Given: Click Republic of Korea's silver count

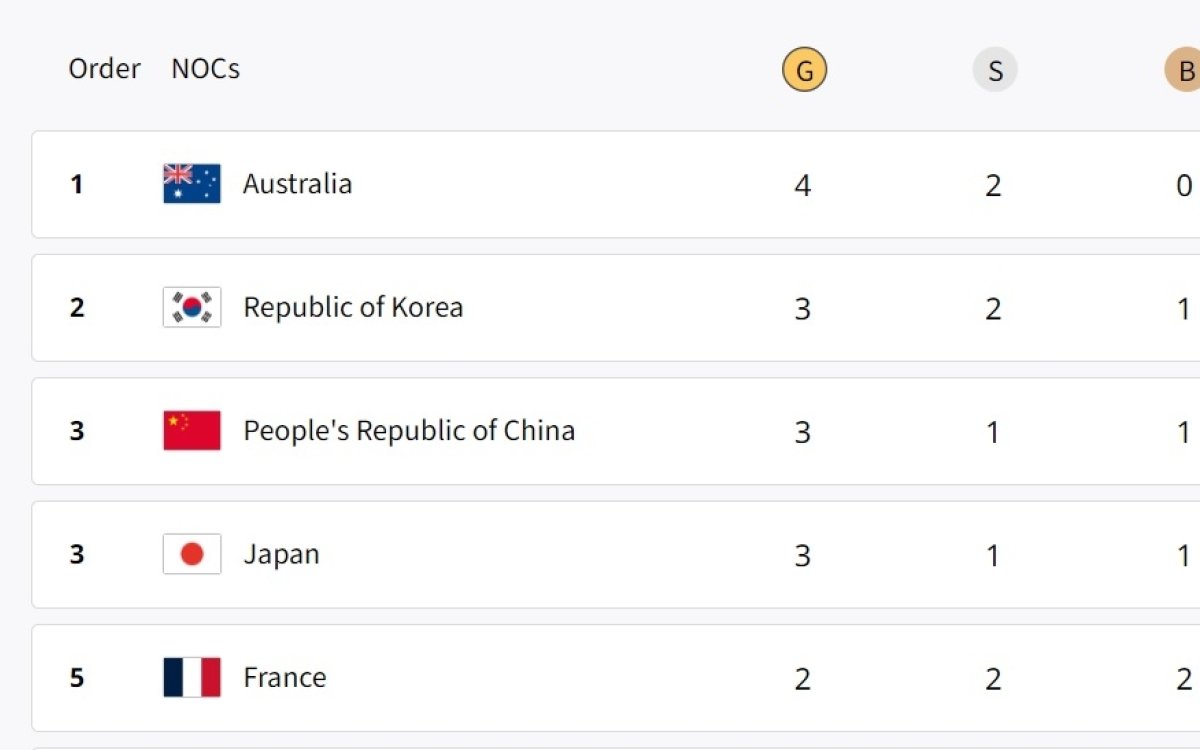Looking at the screenshot, I should tap(993, 309).
